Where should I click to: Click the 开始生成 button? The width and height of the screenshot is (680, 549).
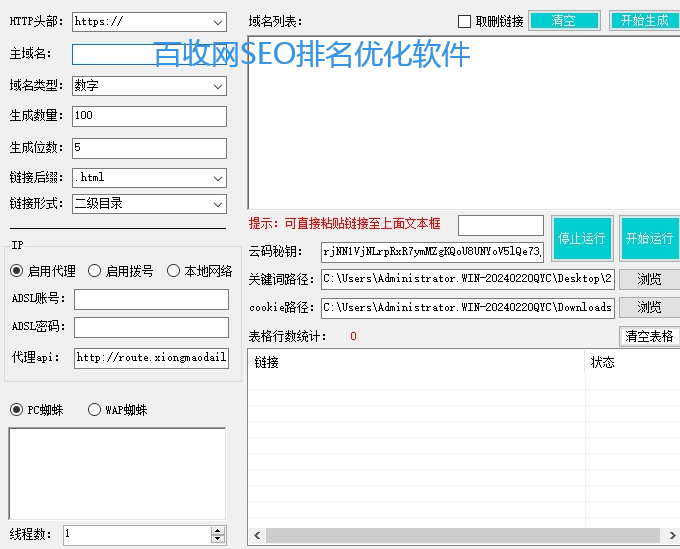coord(644,21)
